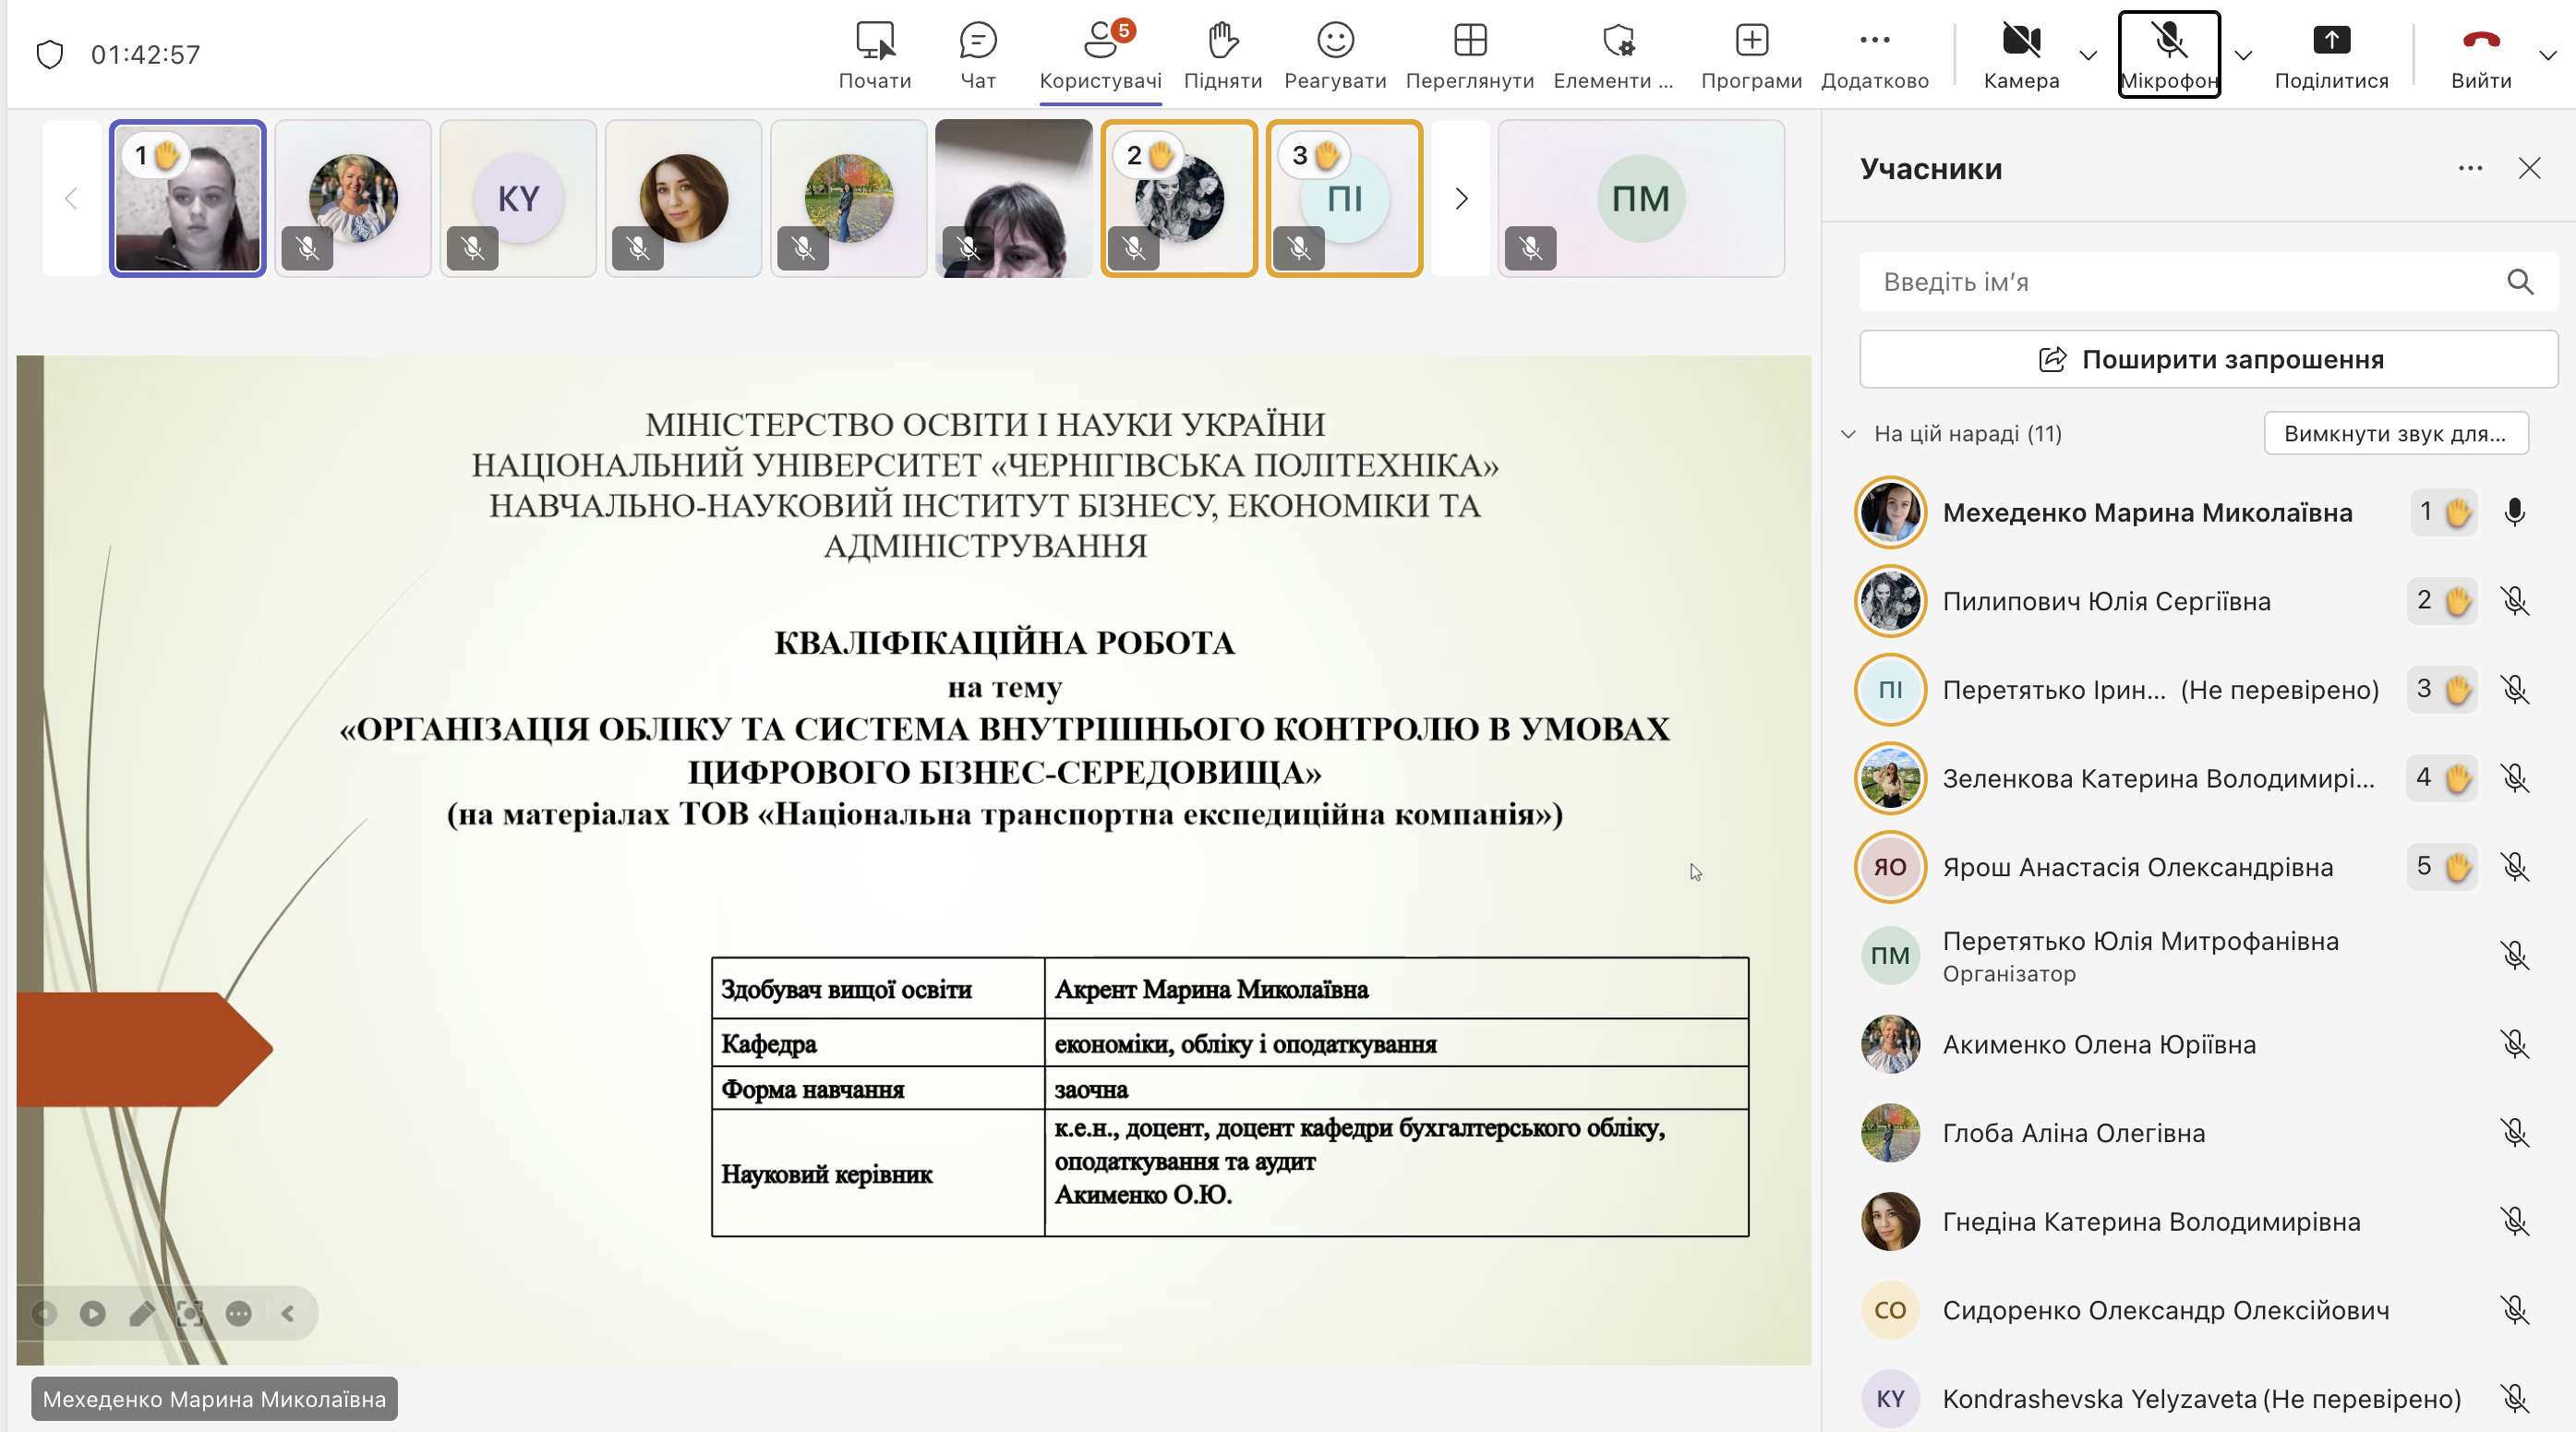Open the View layout options
Screen dimensions: 2576x1432
(1469, 41)
